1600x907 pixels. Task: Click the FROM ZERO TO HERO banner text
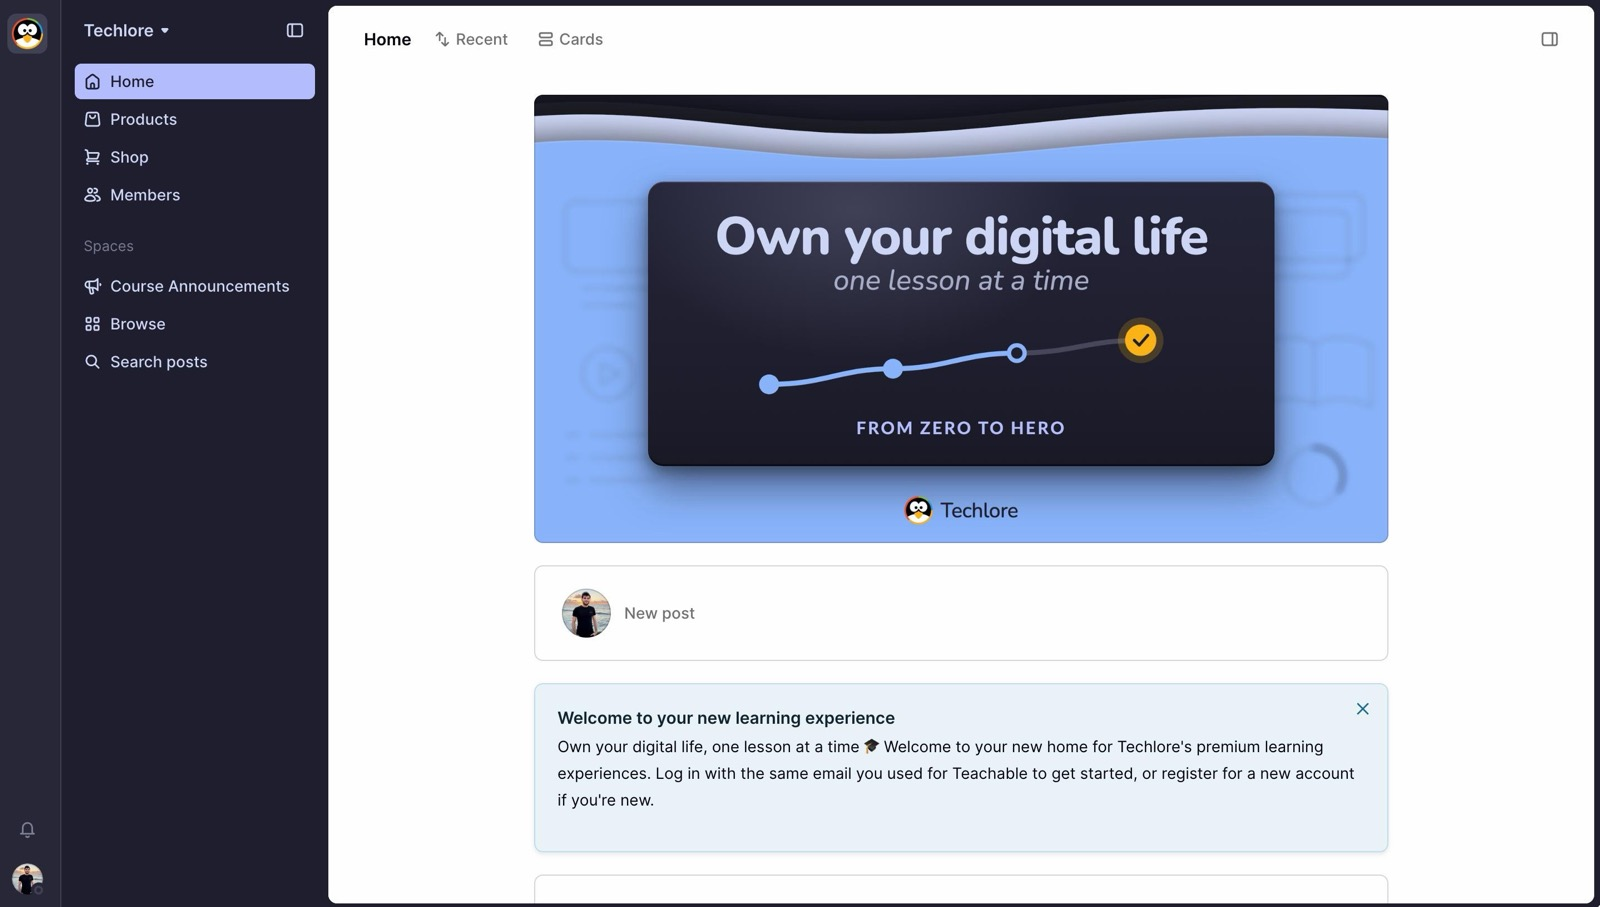961,429
